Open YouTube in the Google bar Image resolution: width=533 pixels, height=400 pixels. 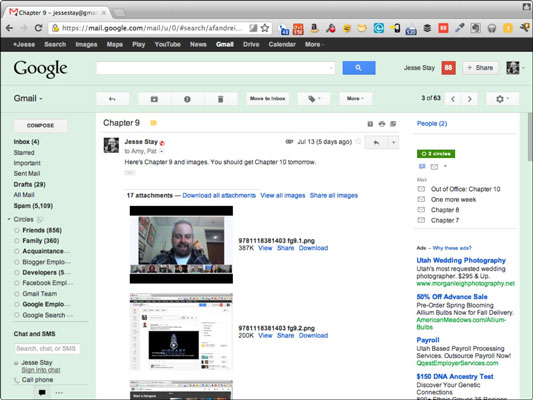168,45
